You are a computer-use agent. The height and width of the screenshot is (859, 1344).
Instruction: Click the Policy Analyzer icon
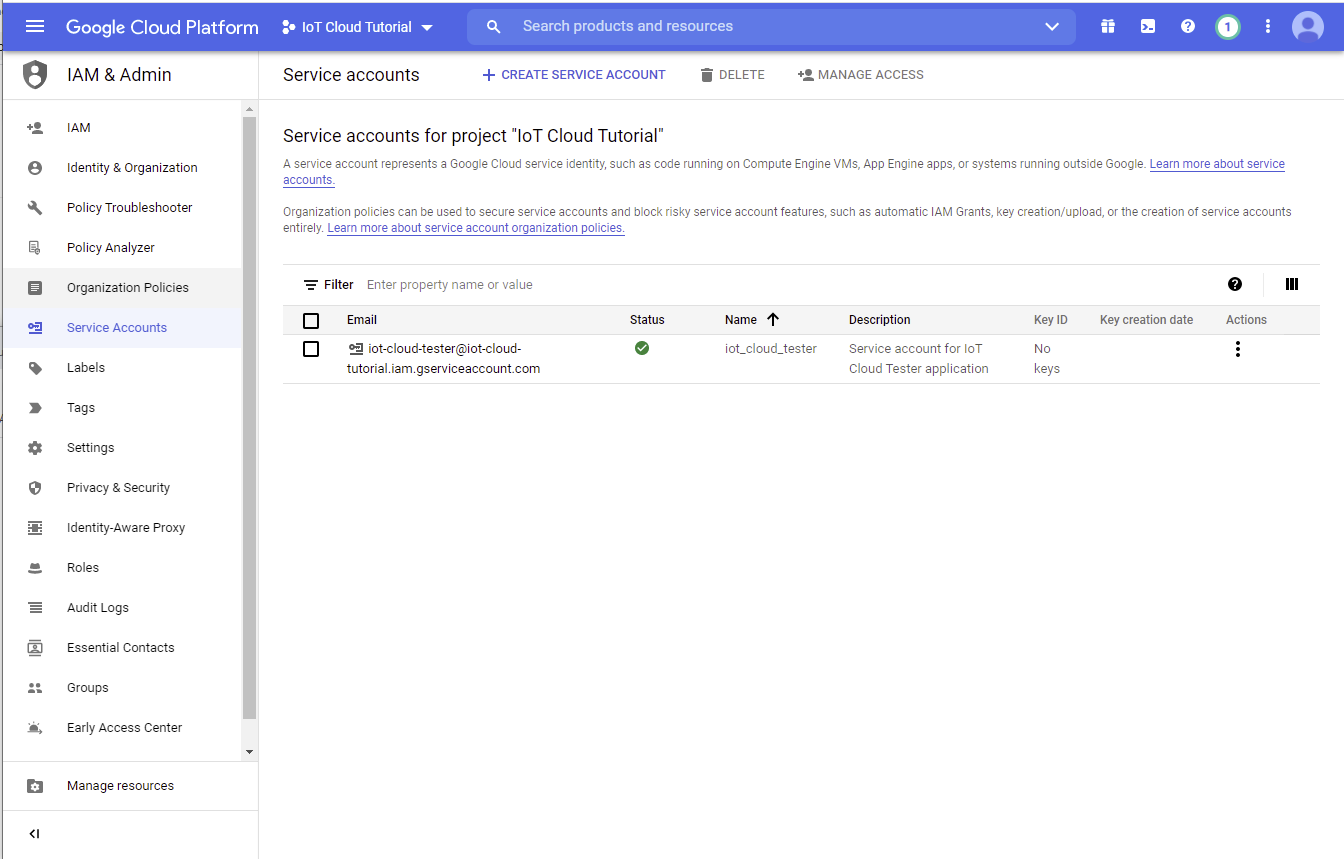click(35, 248)
